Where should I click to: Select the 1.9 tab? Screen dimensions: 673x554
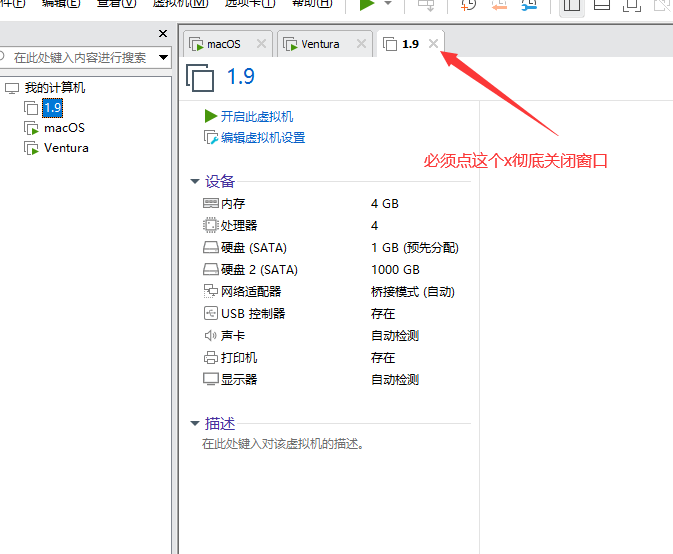[410, 44]
